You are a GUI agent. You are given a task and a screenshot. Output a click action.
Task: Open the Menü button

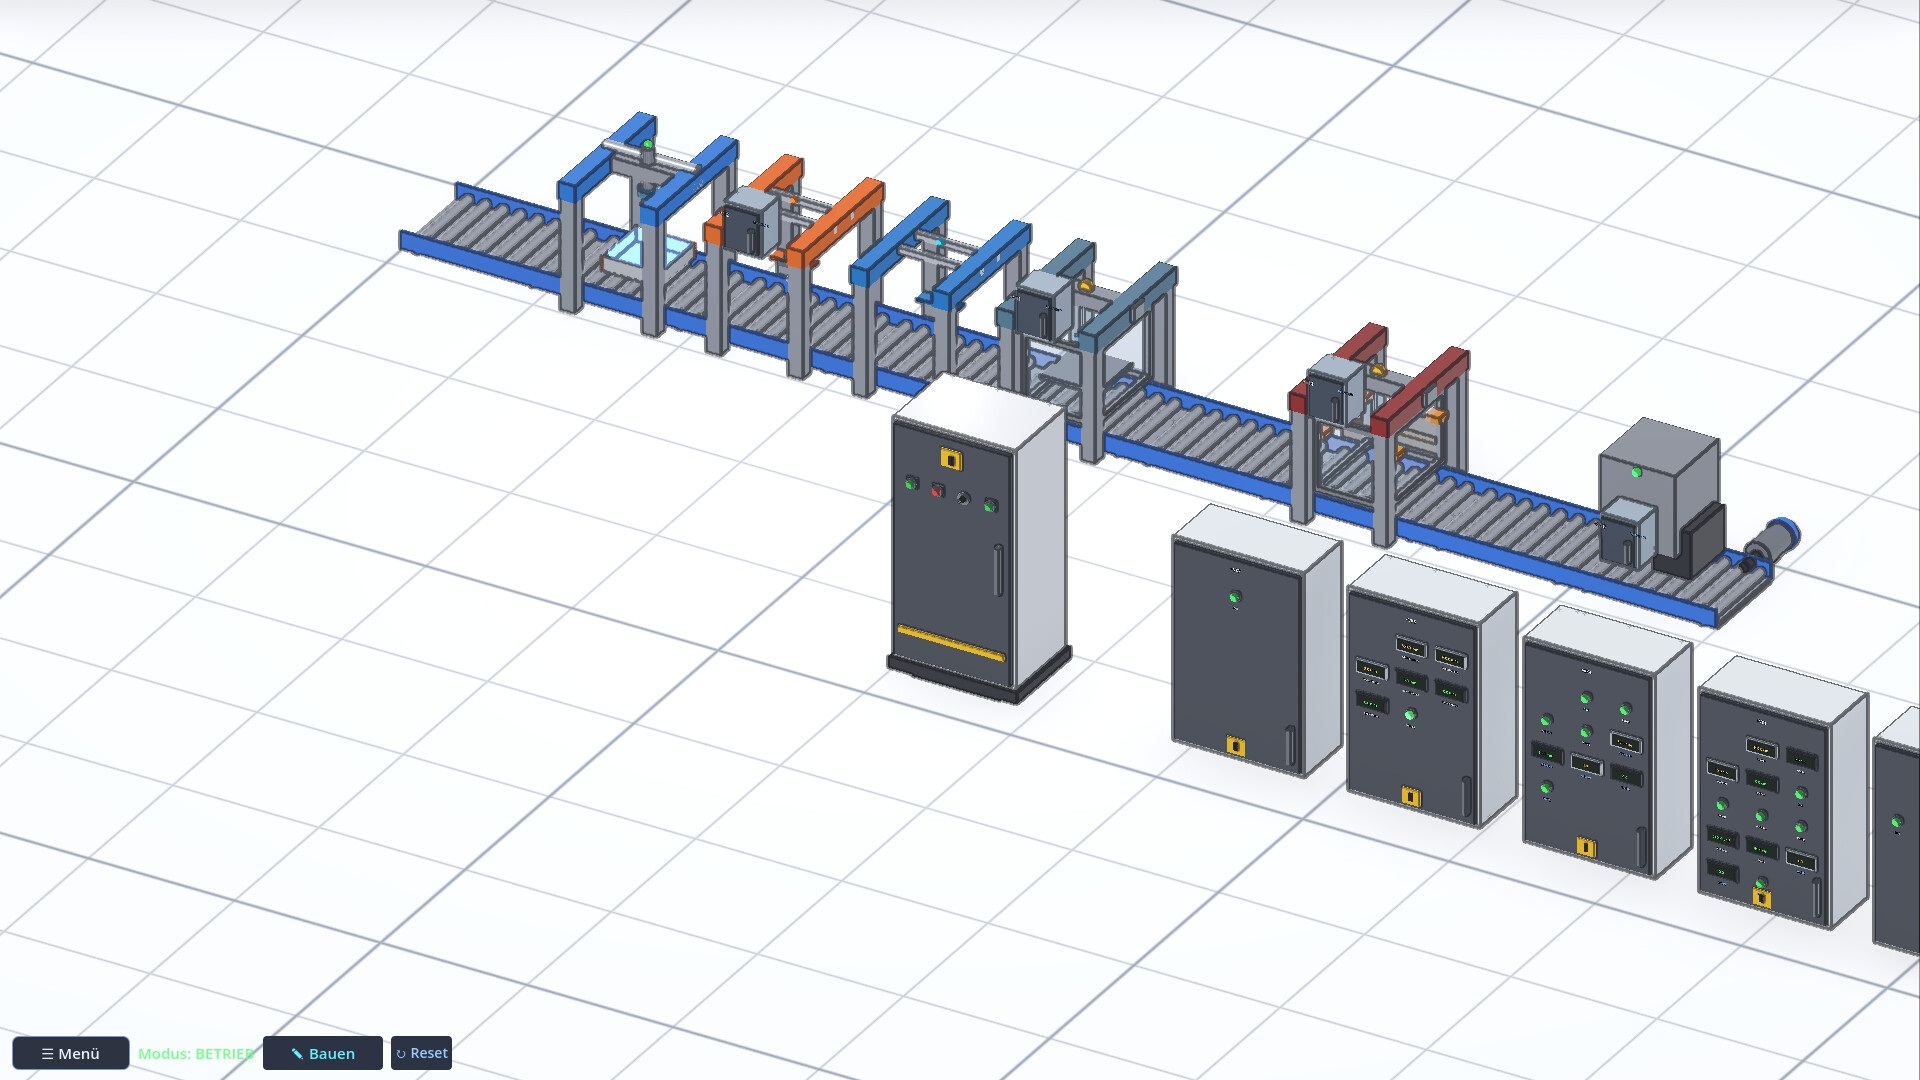point(71,1053)
